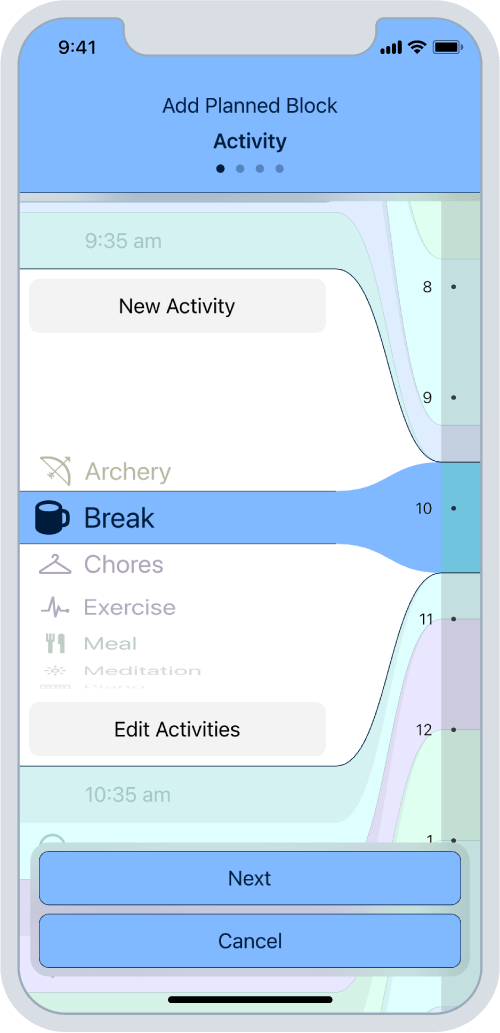Jump to the third page indicator dot

(x=260, y=169)
